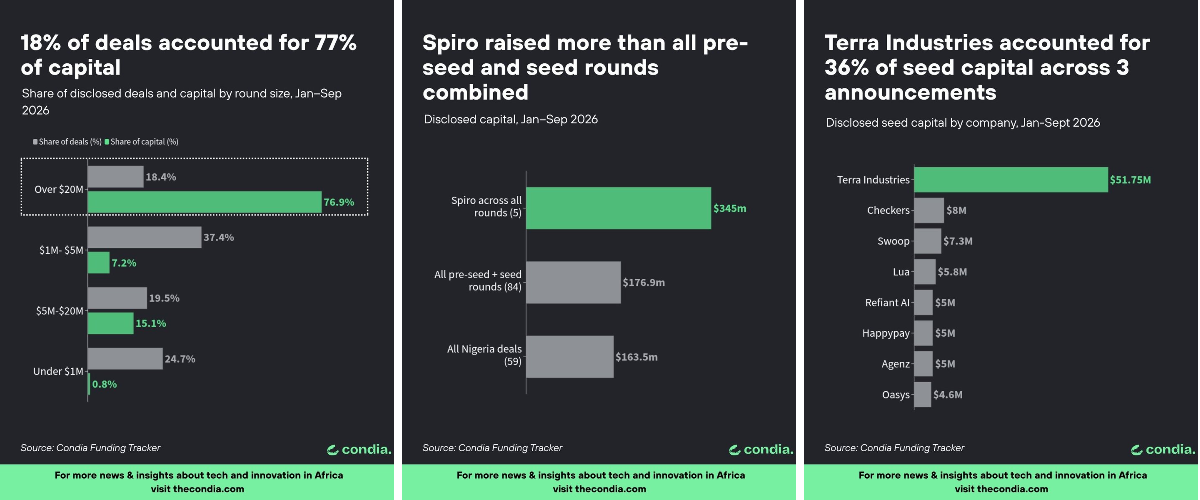
Task: Click the green 'Share of capital (%)' legend swatch
Action: pos(106,142)
